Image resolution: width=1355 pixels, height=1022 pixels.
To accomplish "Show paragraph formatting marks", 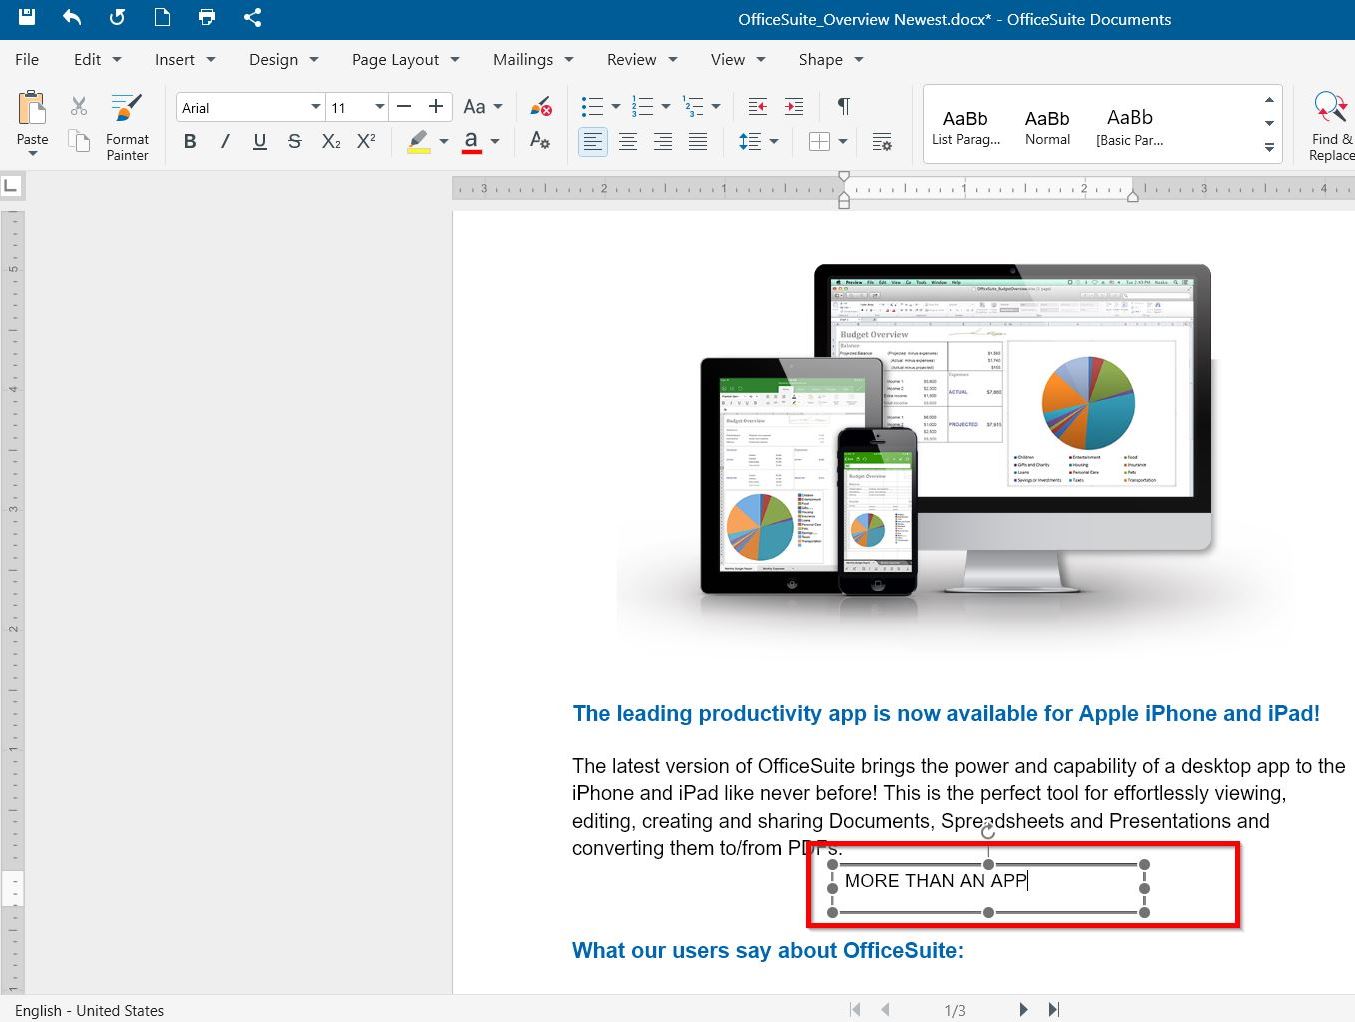I will click(843, 106).
